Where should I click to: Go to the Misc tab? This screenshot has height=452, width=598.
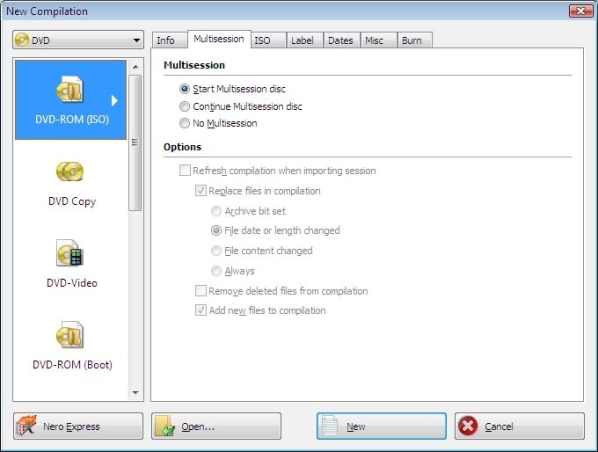coord(378,40)
